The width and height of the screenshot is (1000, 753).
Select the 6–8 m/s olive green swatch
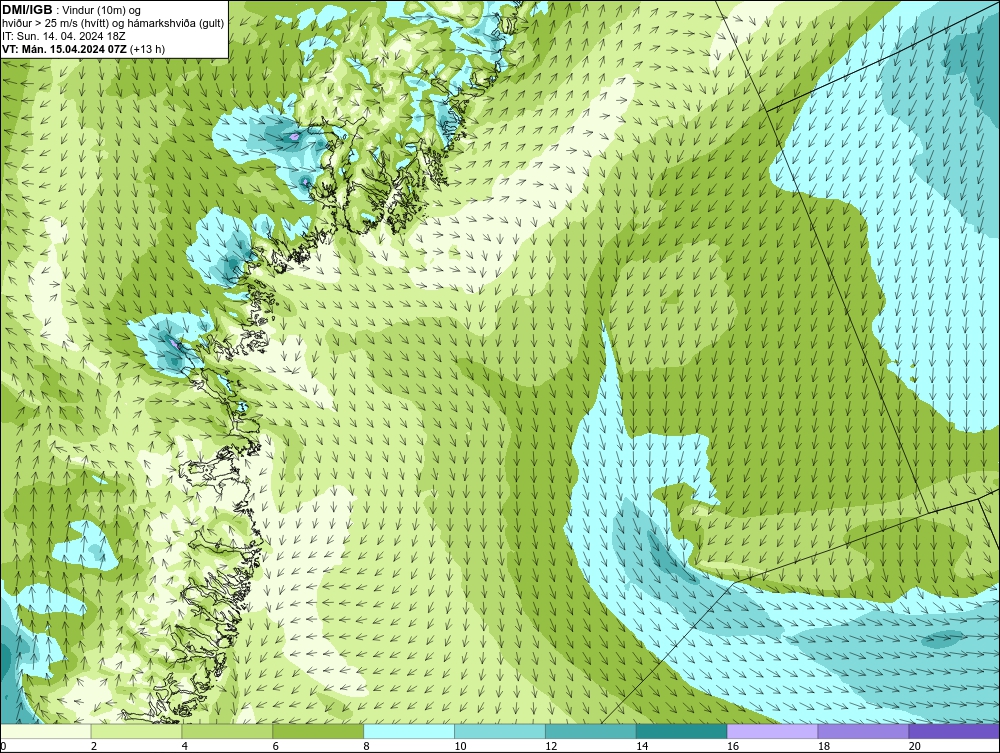(x=318, y=731)
